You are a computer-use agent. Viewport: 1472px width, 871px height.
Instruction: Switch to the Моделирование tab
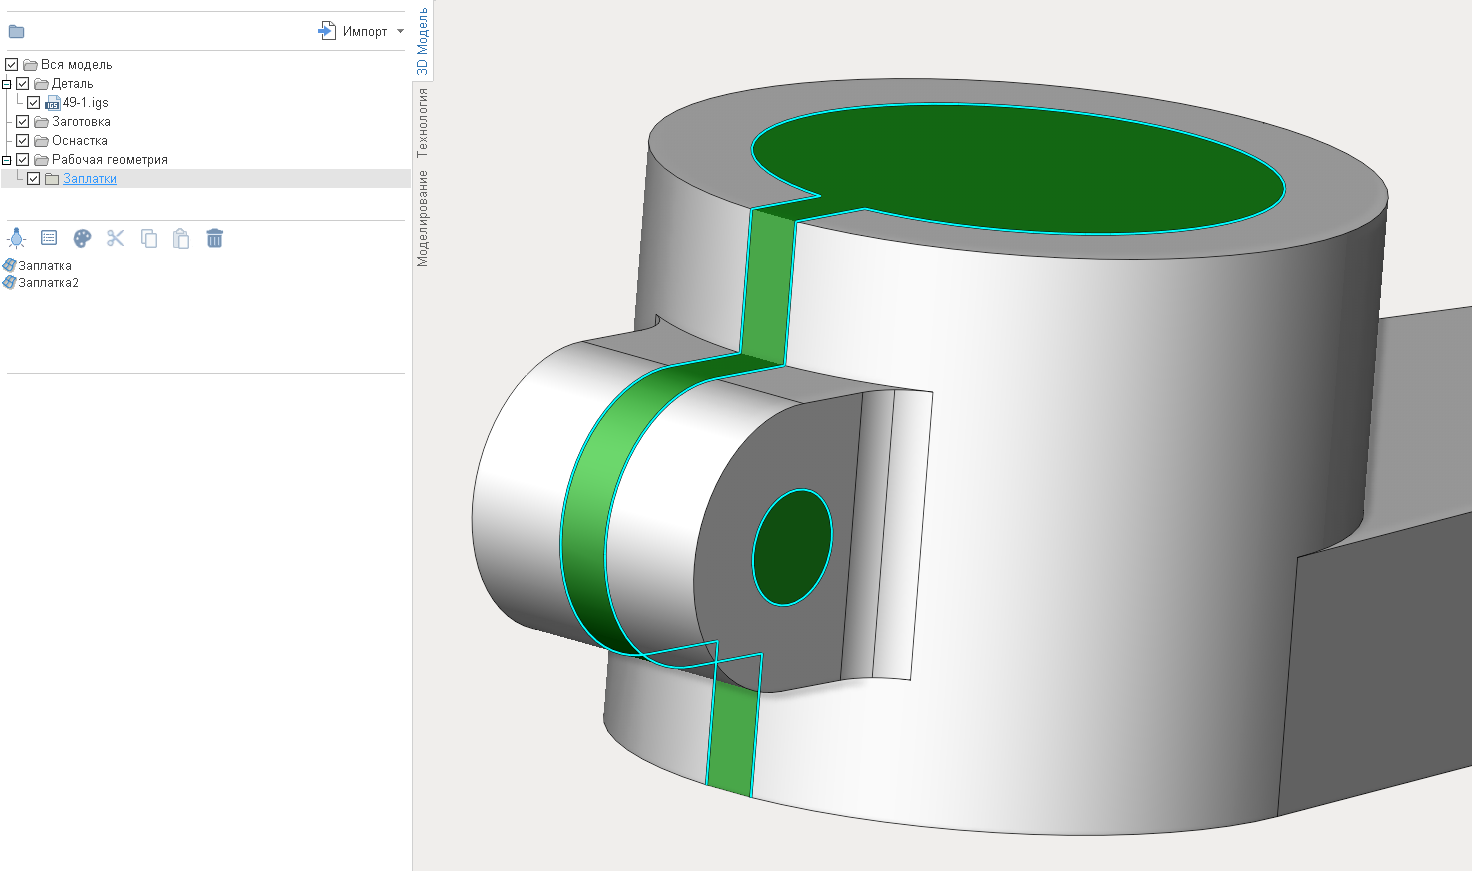(423, 218)
